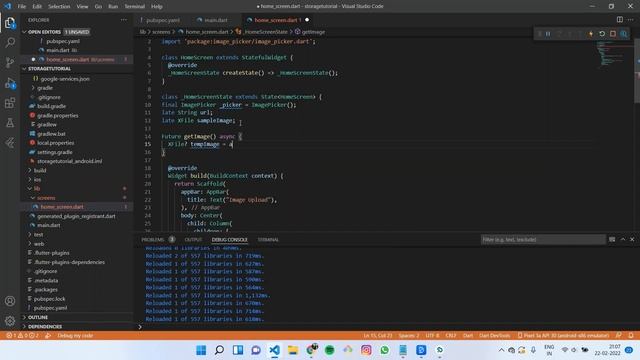Change Spaces indentation setting in status bar
This screenshot has height=360, width=640.
(409, 336)
